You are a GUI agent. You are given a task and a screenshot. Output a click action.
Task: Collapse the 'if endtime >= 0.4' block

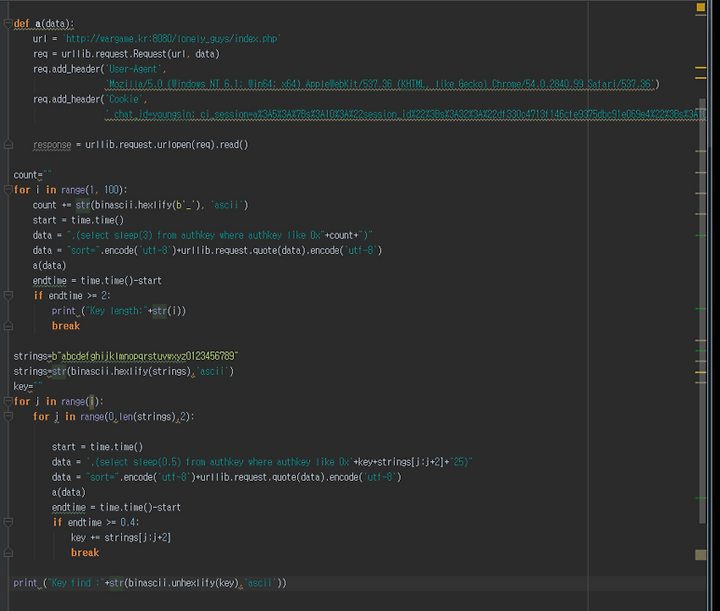tap(8, 522)
